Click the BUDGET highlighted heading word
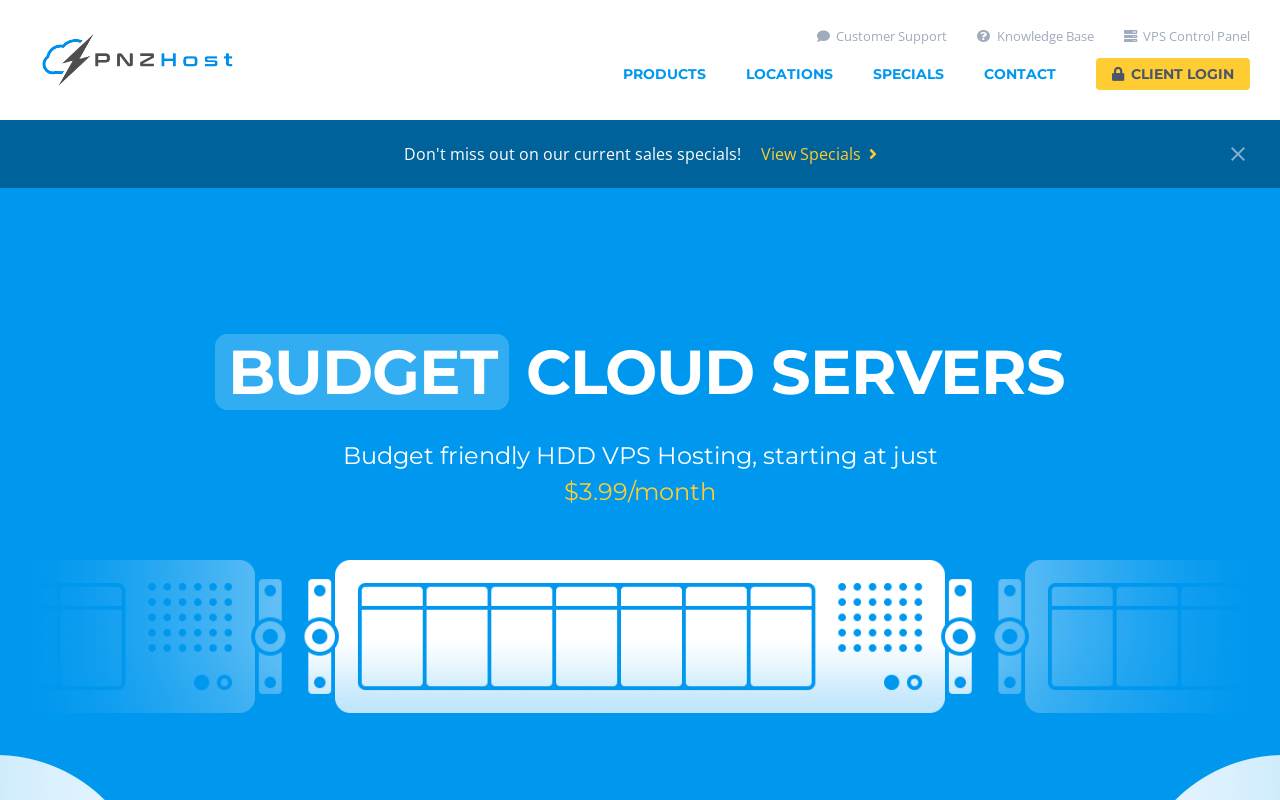 (x=362, y=372)
